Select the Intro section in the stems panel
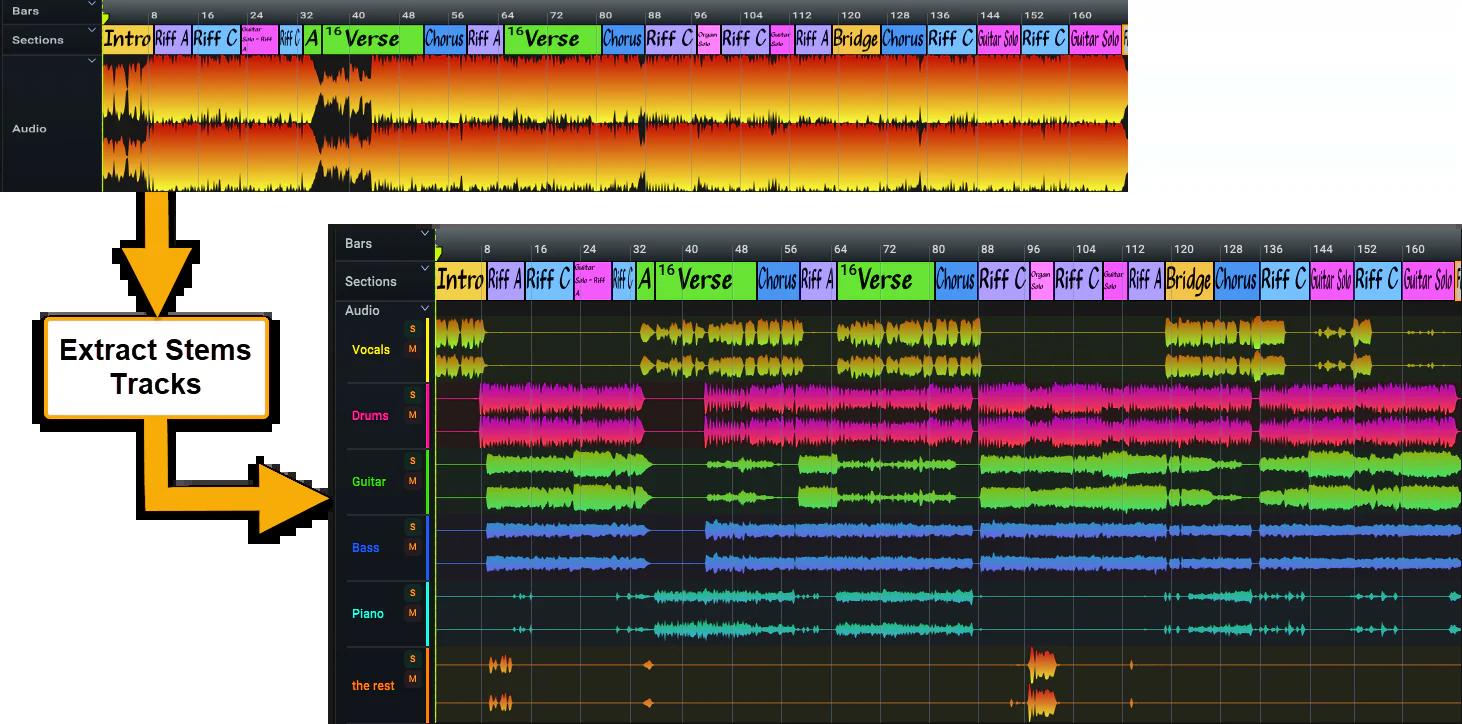This screenshot has width=1462, height=724. point(460,280)
